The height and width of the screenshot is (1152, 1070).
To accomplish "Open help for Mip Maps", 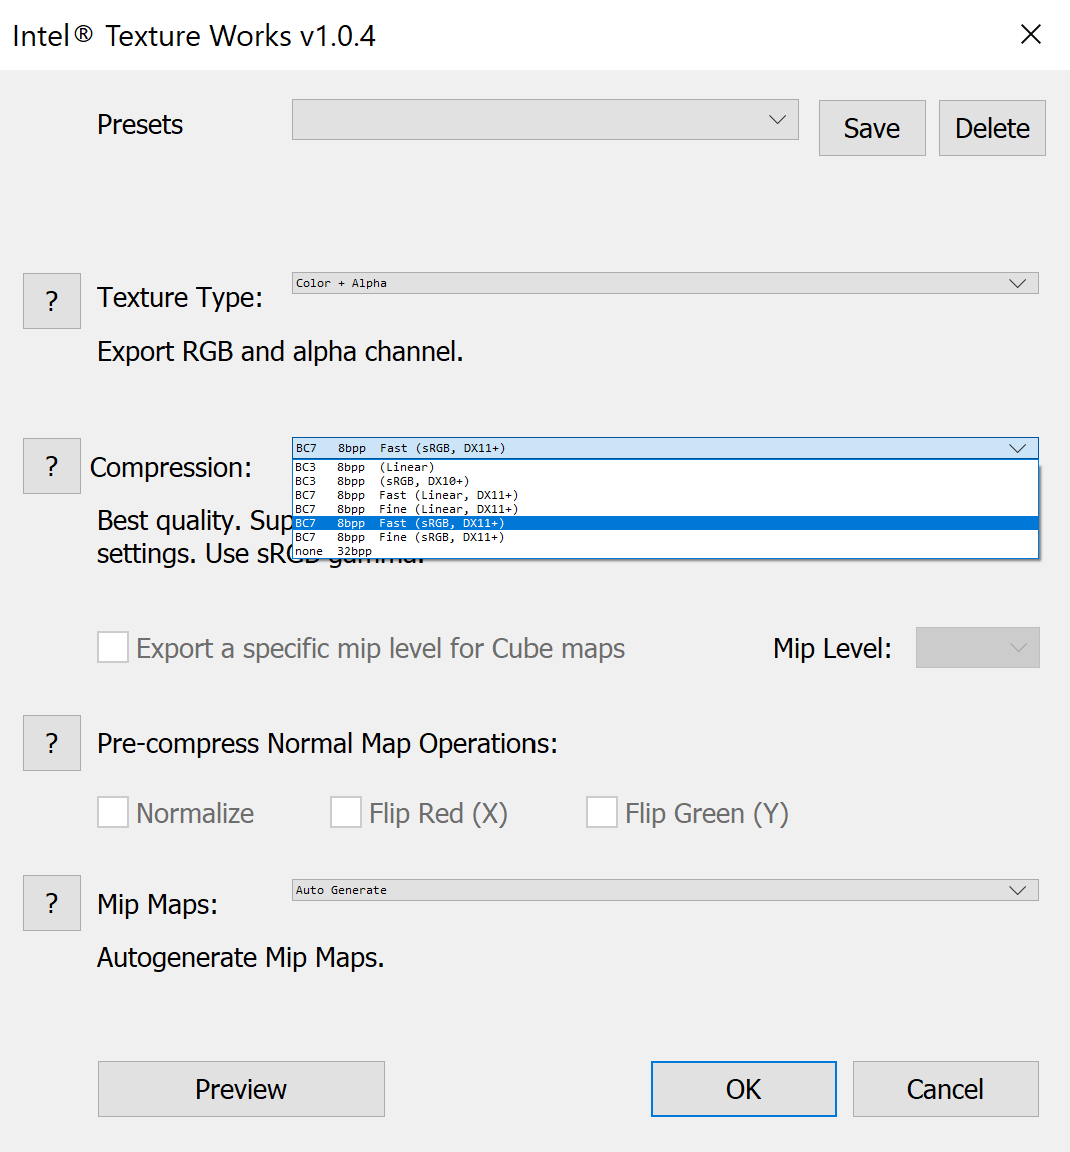I will 51,903.
